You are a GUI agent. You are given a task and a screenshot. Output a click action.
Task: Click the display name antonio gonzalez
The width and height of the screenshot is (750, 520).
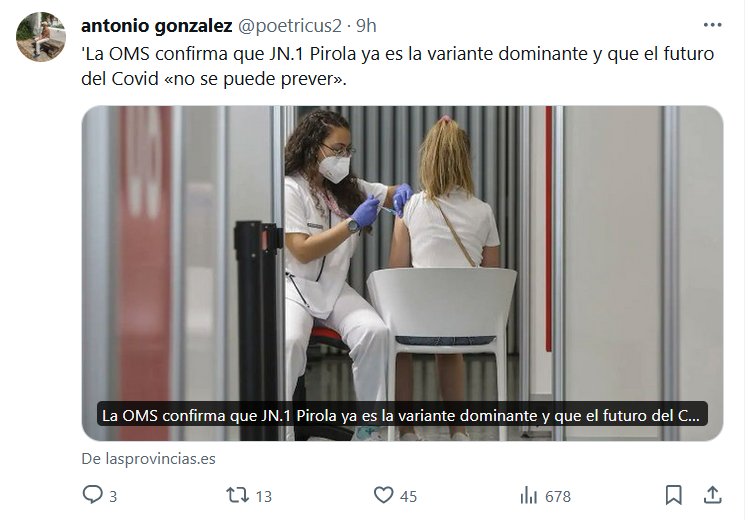[156, 26]
